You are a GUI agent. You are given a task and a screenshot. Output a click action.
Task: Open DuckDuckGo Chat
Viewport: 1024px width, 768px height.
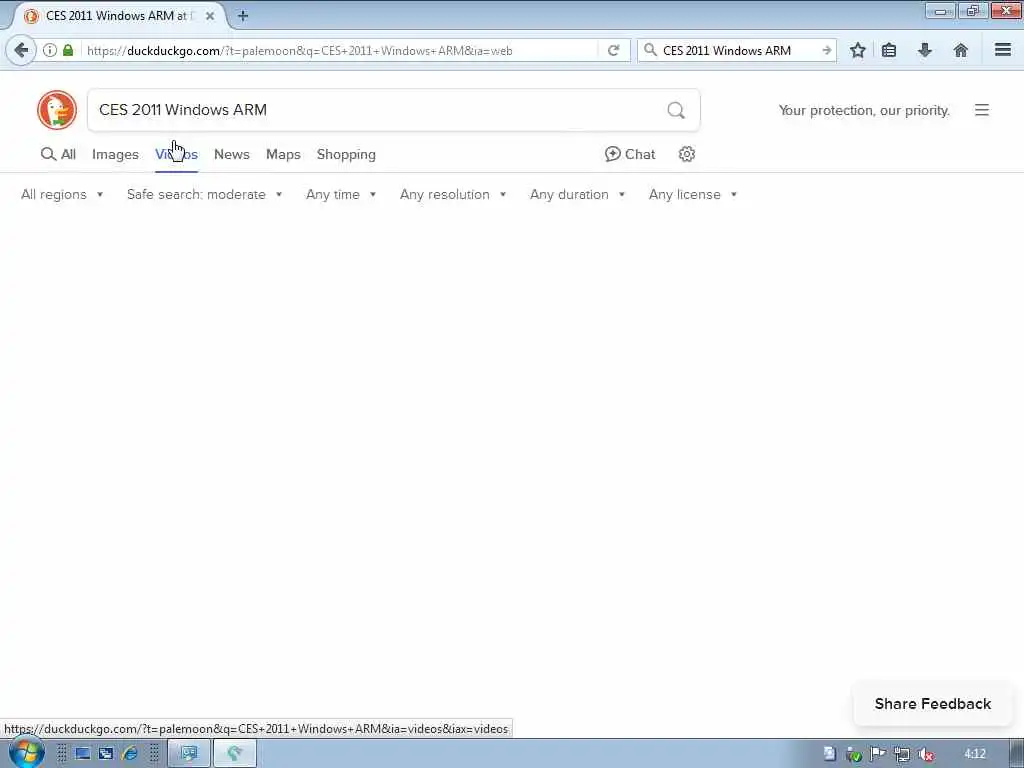(x=630, y=154)
